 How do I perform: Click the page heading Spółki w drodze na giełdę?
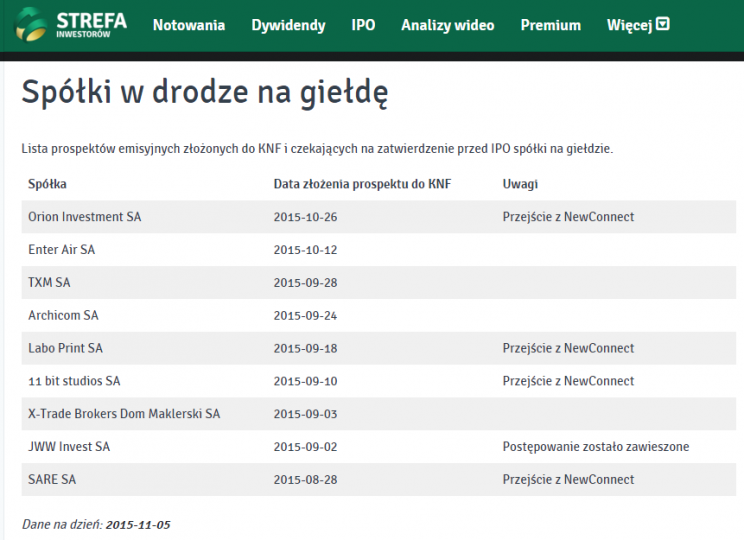[x=205, y=92]
